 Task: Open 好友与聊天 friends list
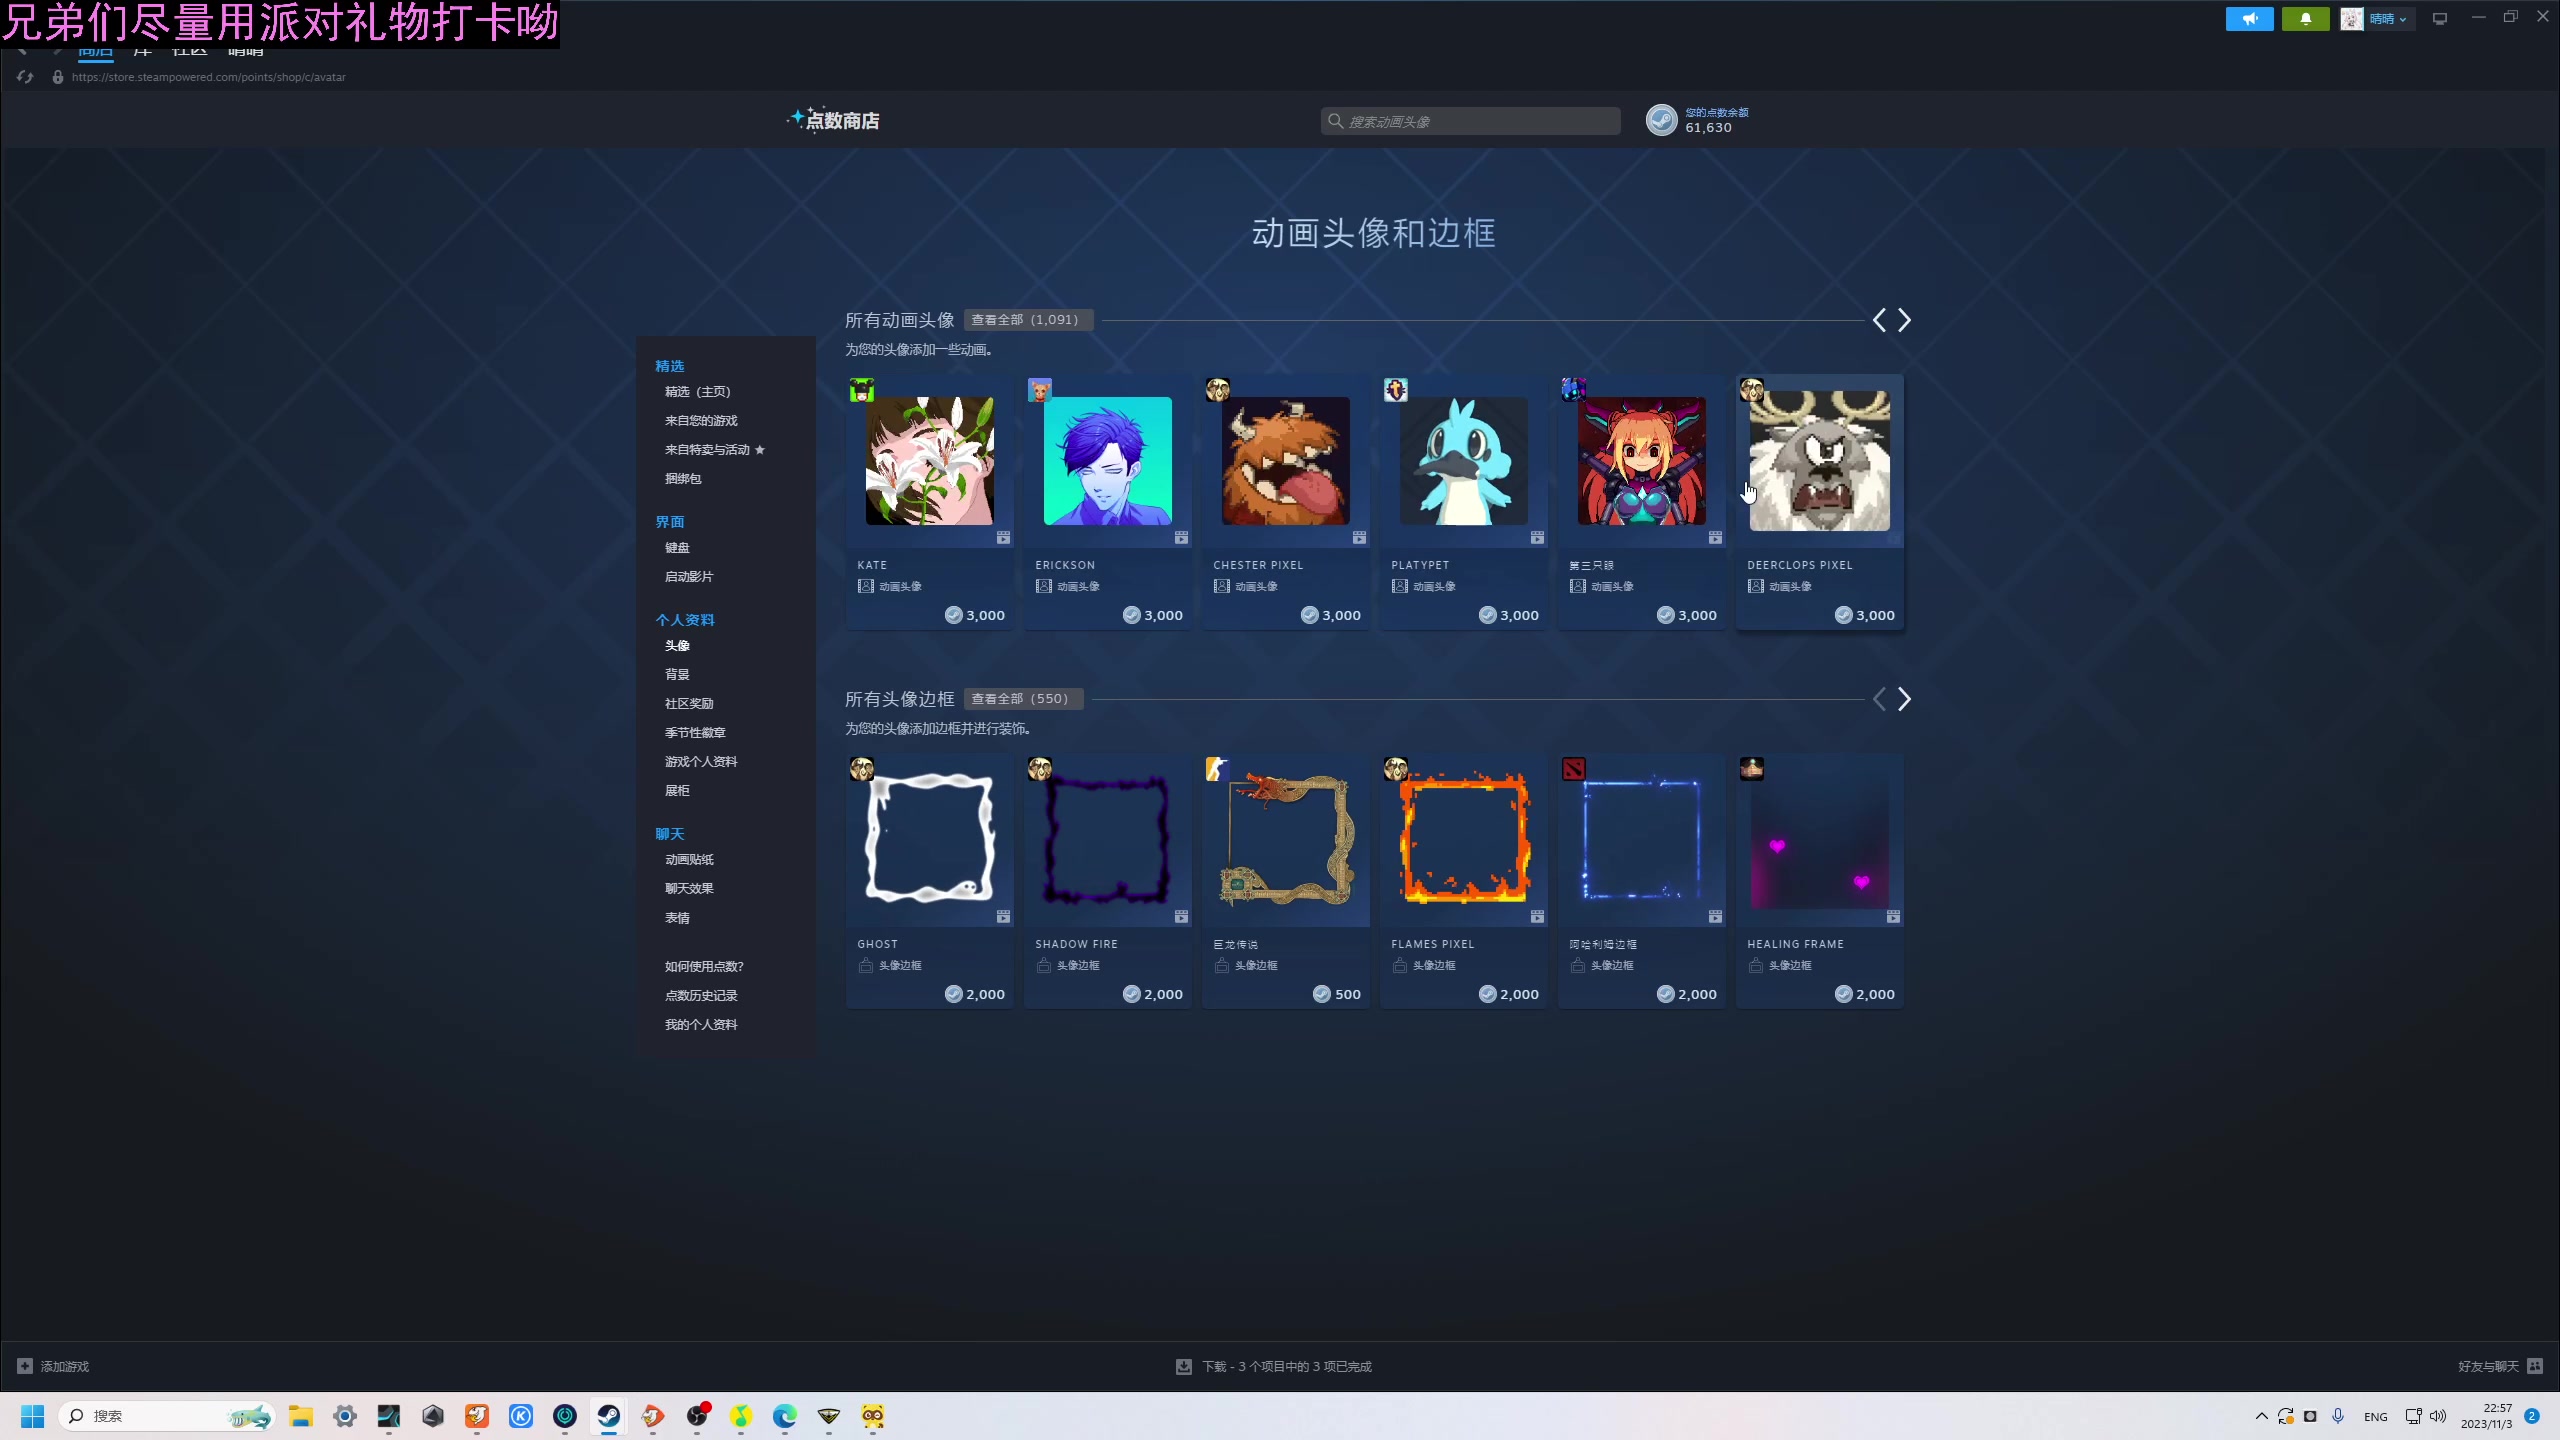[x=2499, y=1366]
